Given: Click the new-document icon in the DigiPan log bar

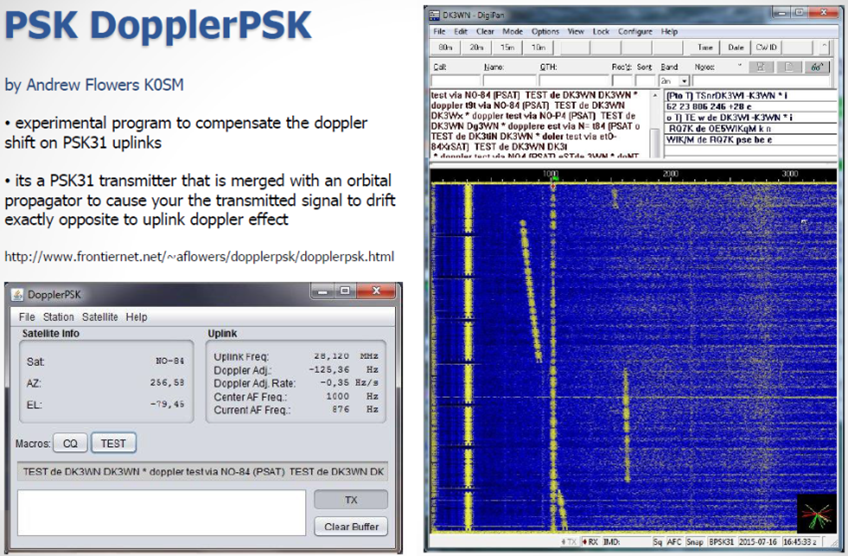Looking at the screenshot, I should pyautogui.click(x=790, y=66).
